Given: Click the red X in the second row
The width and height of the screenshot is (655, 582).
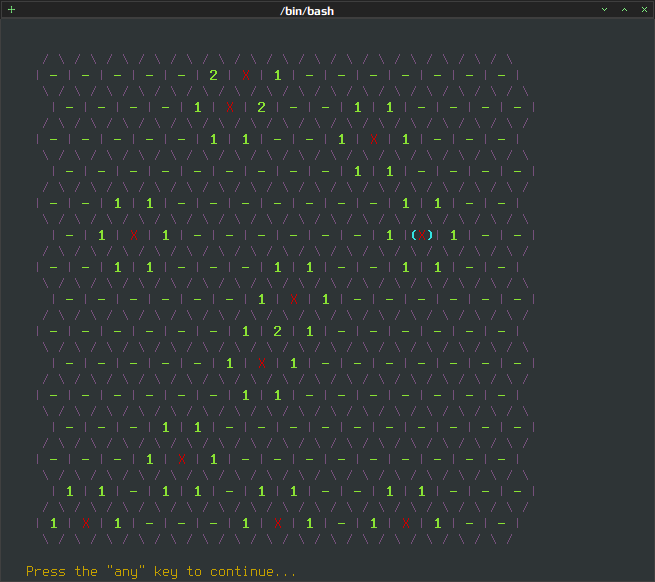Looking at the screenshot, I should point(230,107).
